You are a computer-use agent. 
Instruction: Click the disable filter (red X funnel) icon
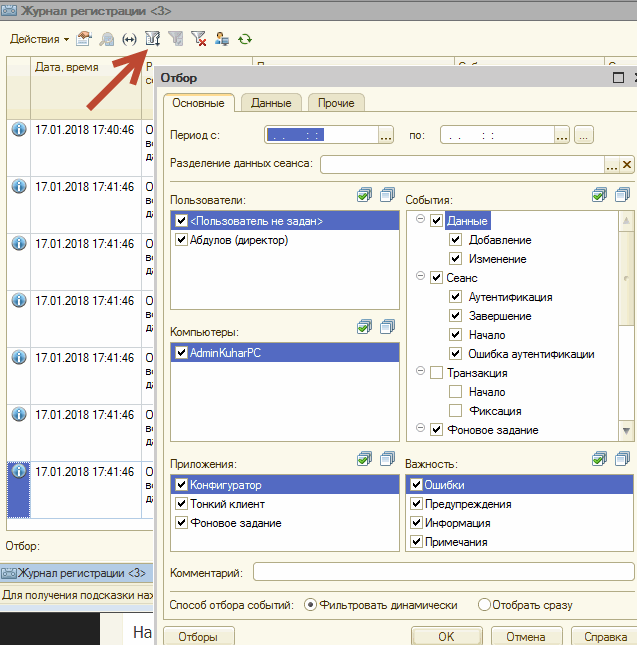[x=199, y=39]
